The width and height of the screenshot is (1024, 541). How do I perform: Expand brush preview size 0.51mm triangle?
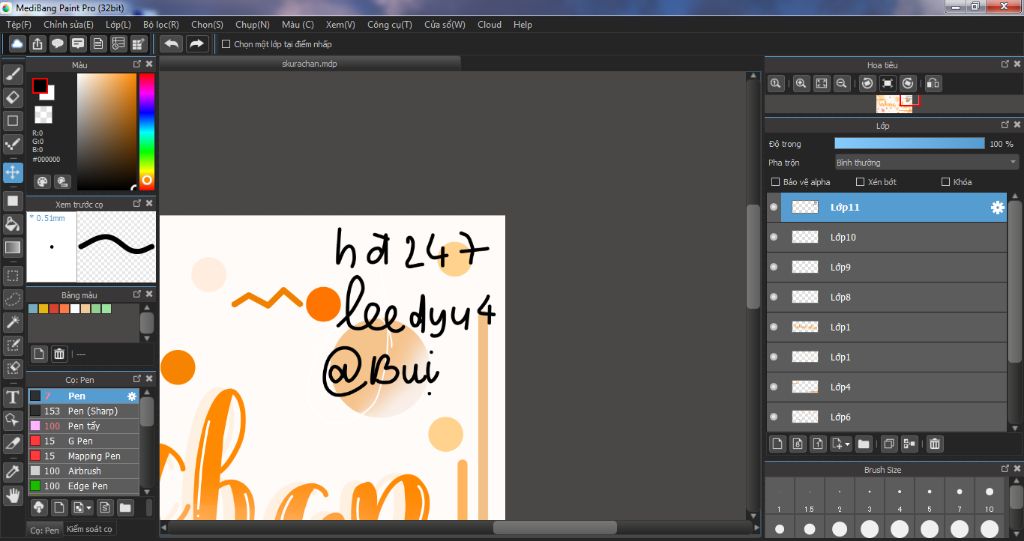point(31,217)
